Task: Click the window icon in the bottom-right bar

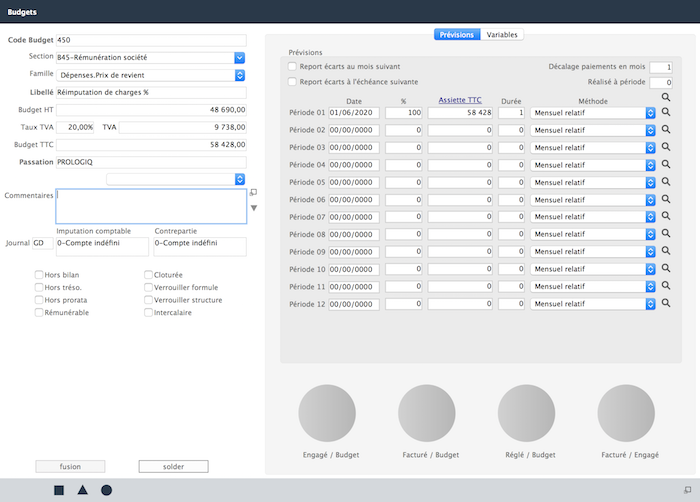Action: (x=688, y=490)
